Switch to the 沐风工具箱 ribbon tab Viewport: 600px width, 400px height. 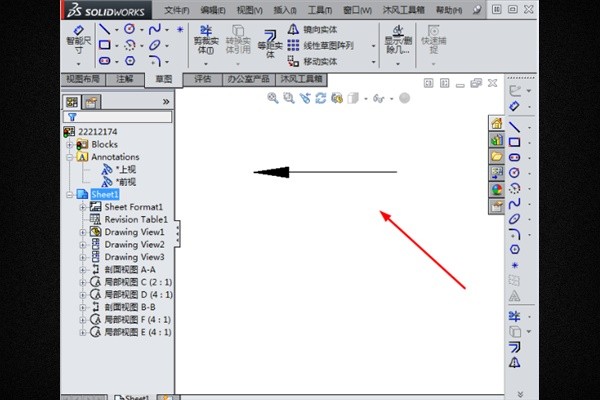tap(301, 79)
